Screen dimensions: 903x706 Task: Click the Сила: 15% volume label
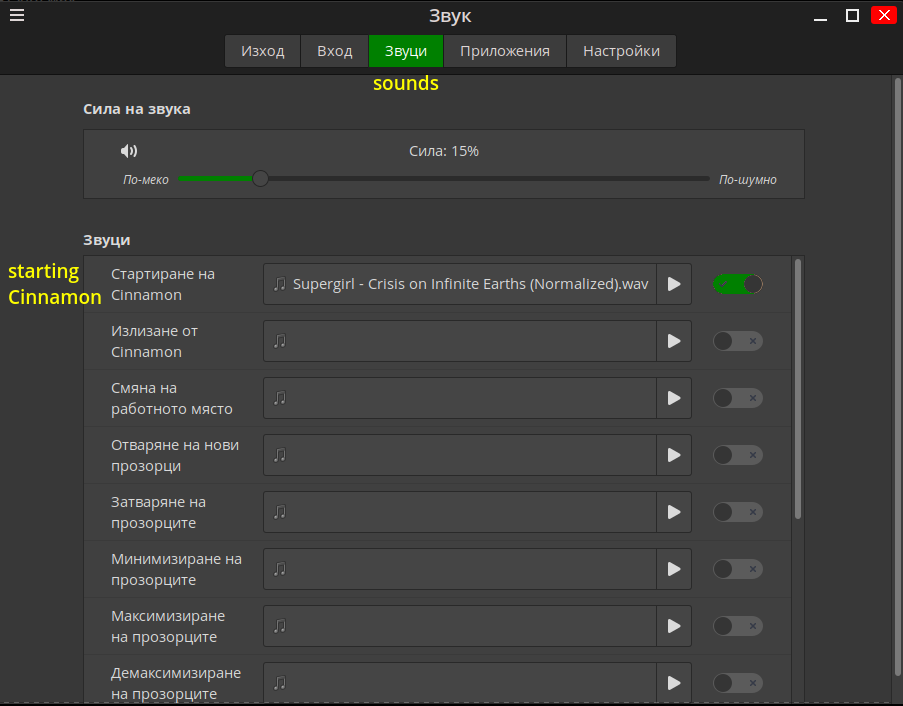444,151
